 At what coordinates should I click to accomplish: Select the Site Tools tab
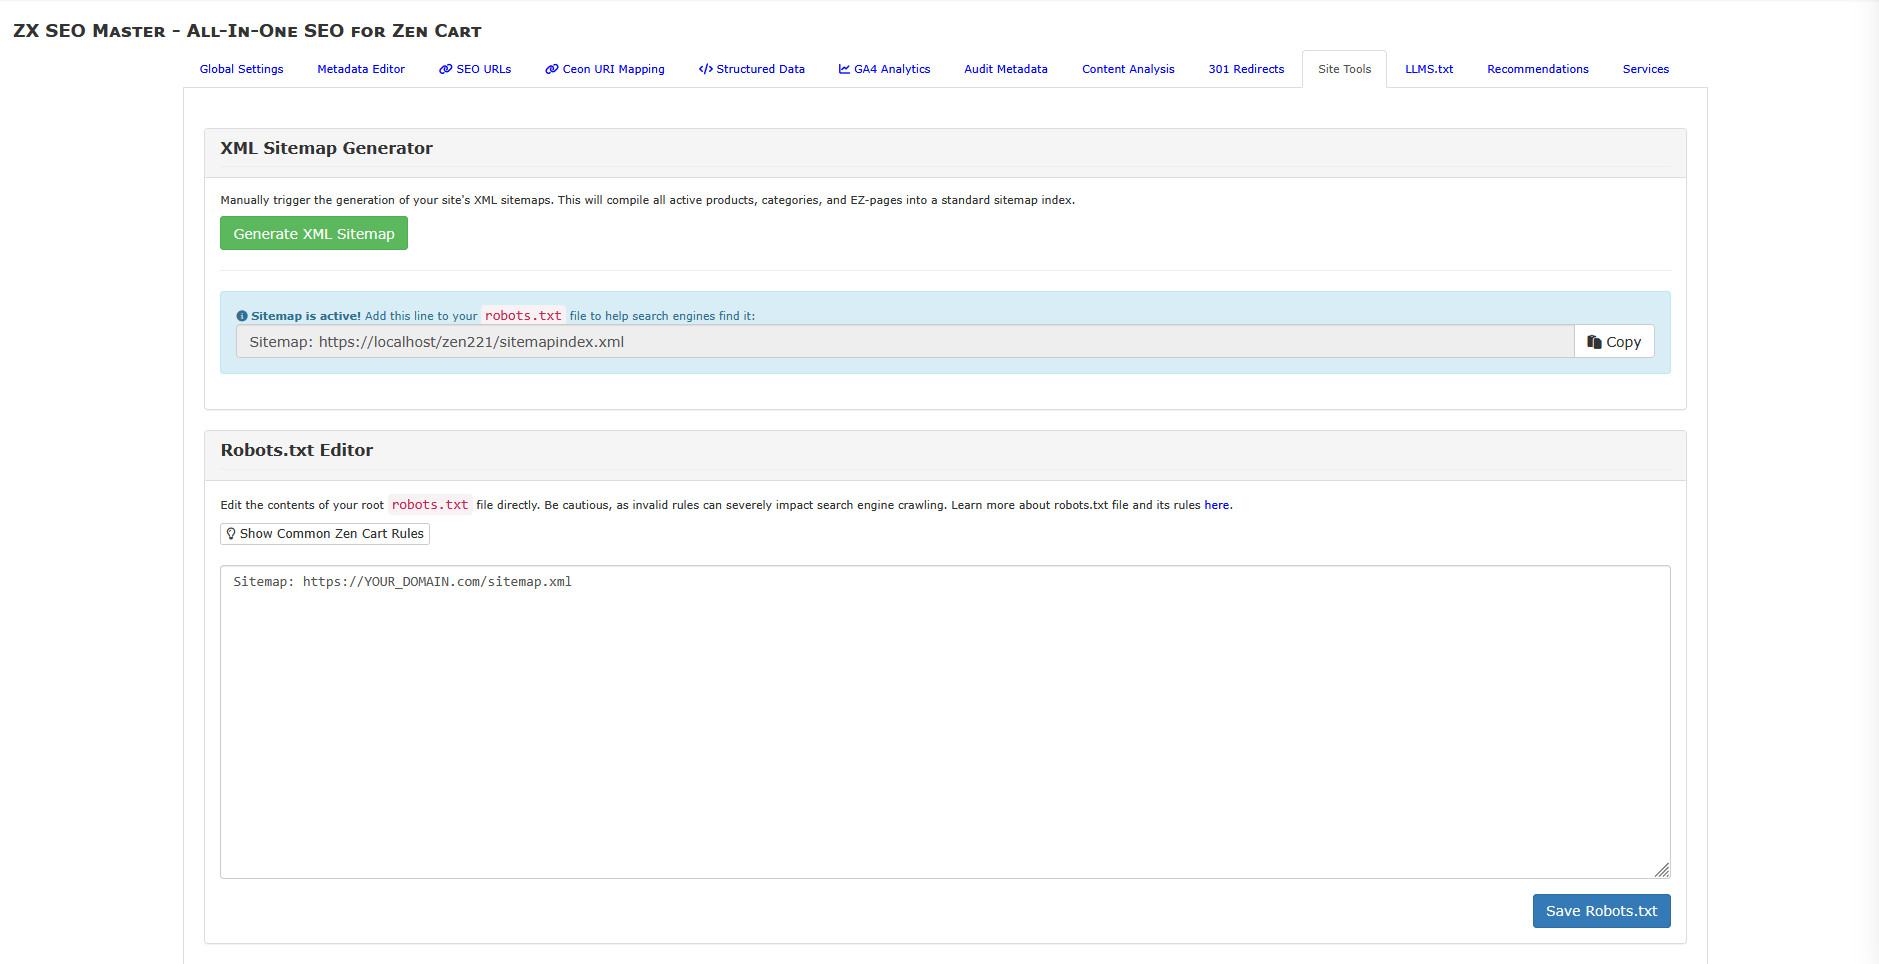(1344, 69)
